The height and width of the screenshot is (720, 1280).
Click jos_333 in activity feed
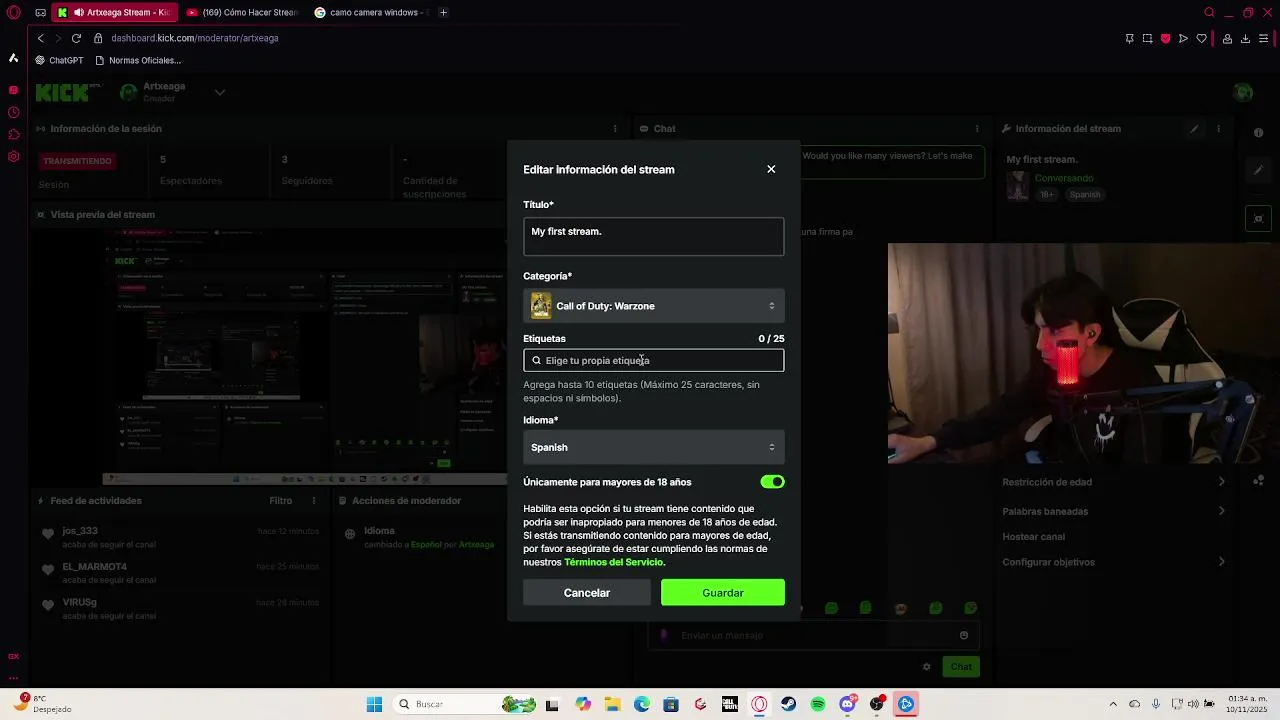(x=80, y=531)
